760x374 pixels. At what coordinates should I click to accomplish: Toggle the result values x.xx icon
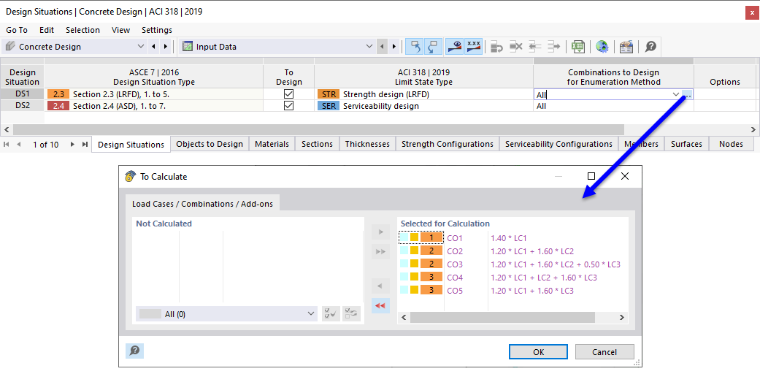pos(473,47)
